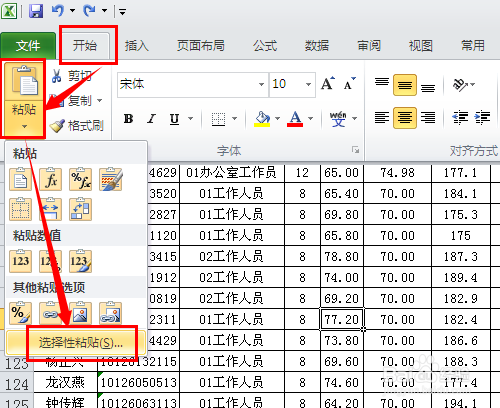This screenshot has height=408, width=500.
Task: Toggle Bold formatting
Action: coord(129,119)
